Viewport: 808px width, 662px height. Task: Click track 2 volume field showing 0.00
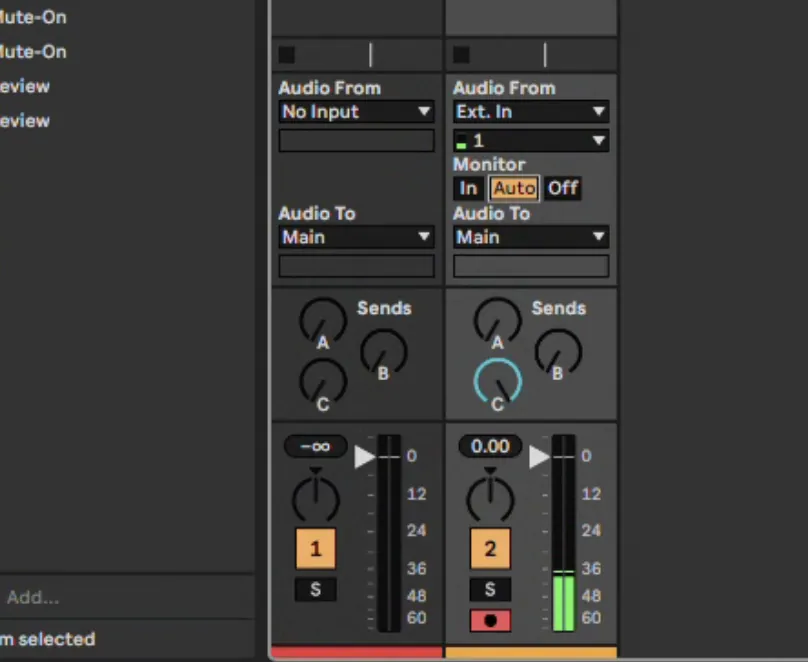[490, 446]
